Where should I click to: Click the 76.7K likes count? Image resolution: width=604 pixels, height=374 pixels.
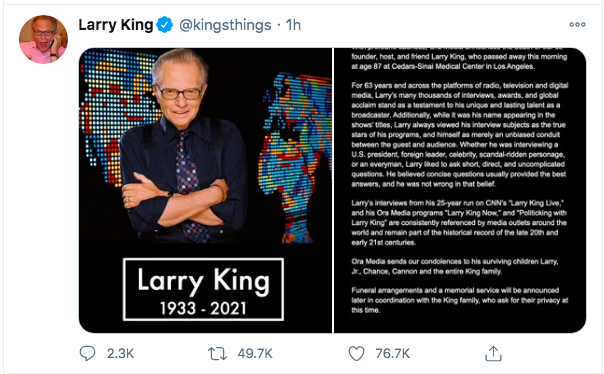click(x=393, y=354)
